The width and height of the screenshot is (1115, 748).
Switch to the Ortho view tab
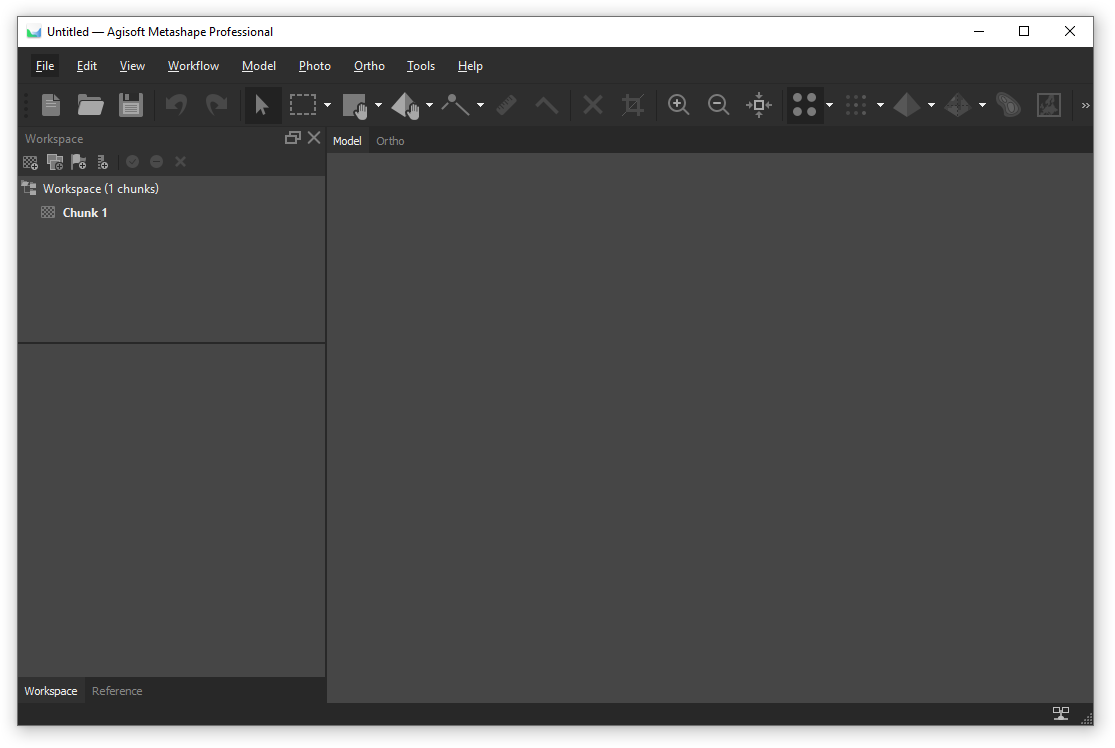390,141
